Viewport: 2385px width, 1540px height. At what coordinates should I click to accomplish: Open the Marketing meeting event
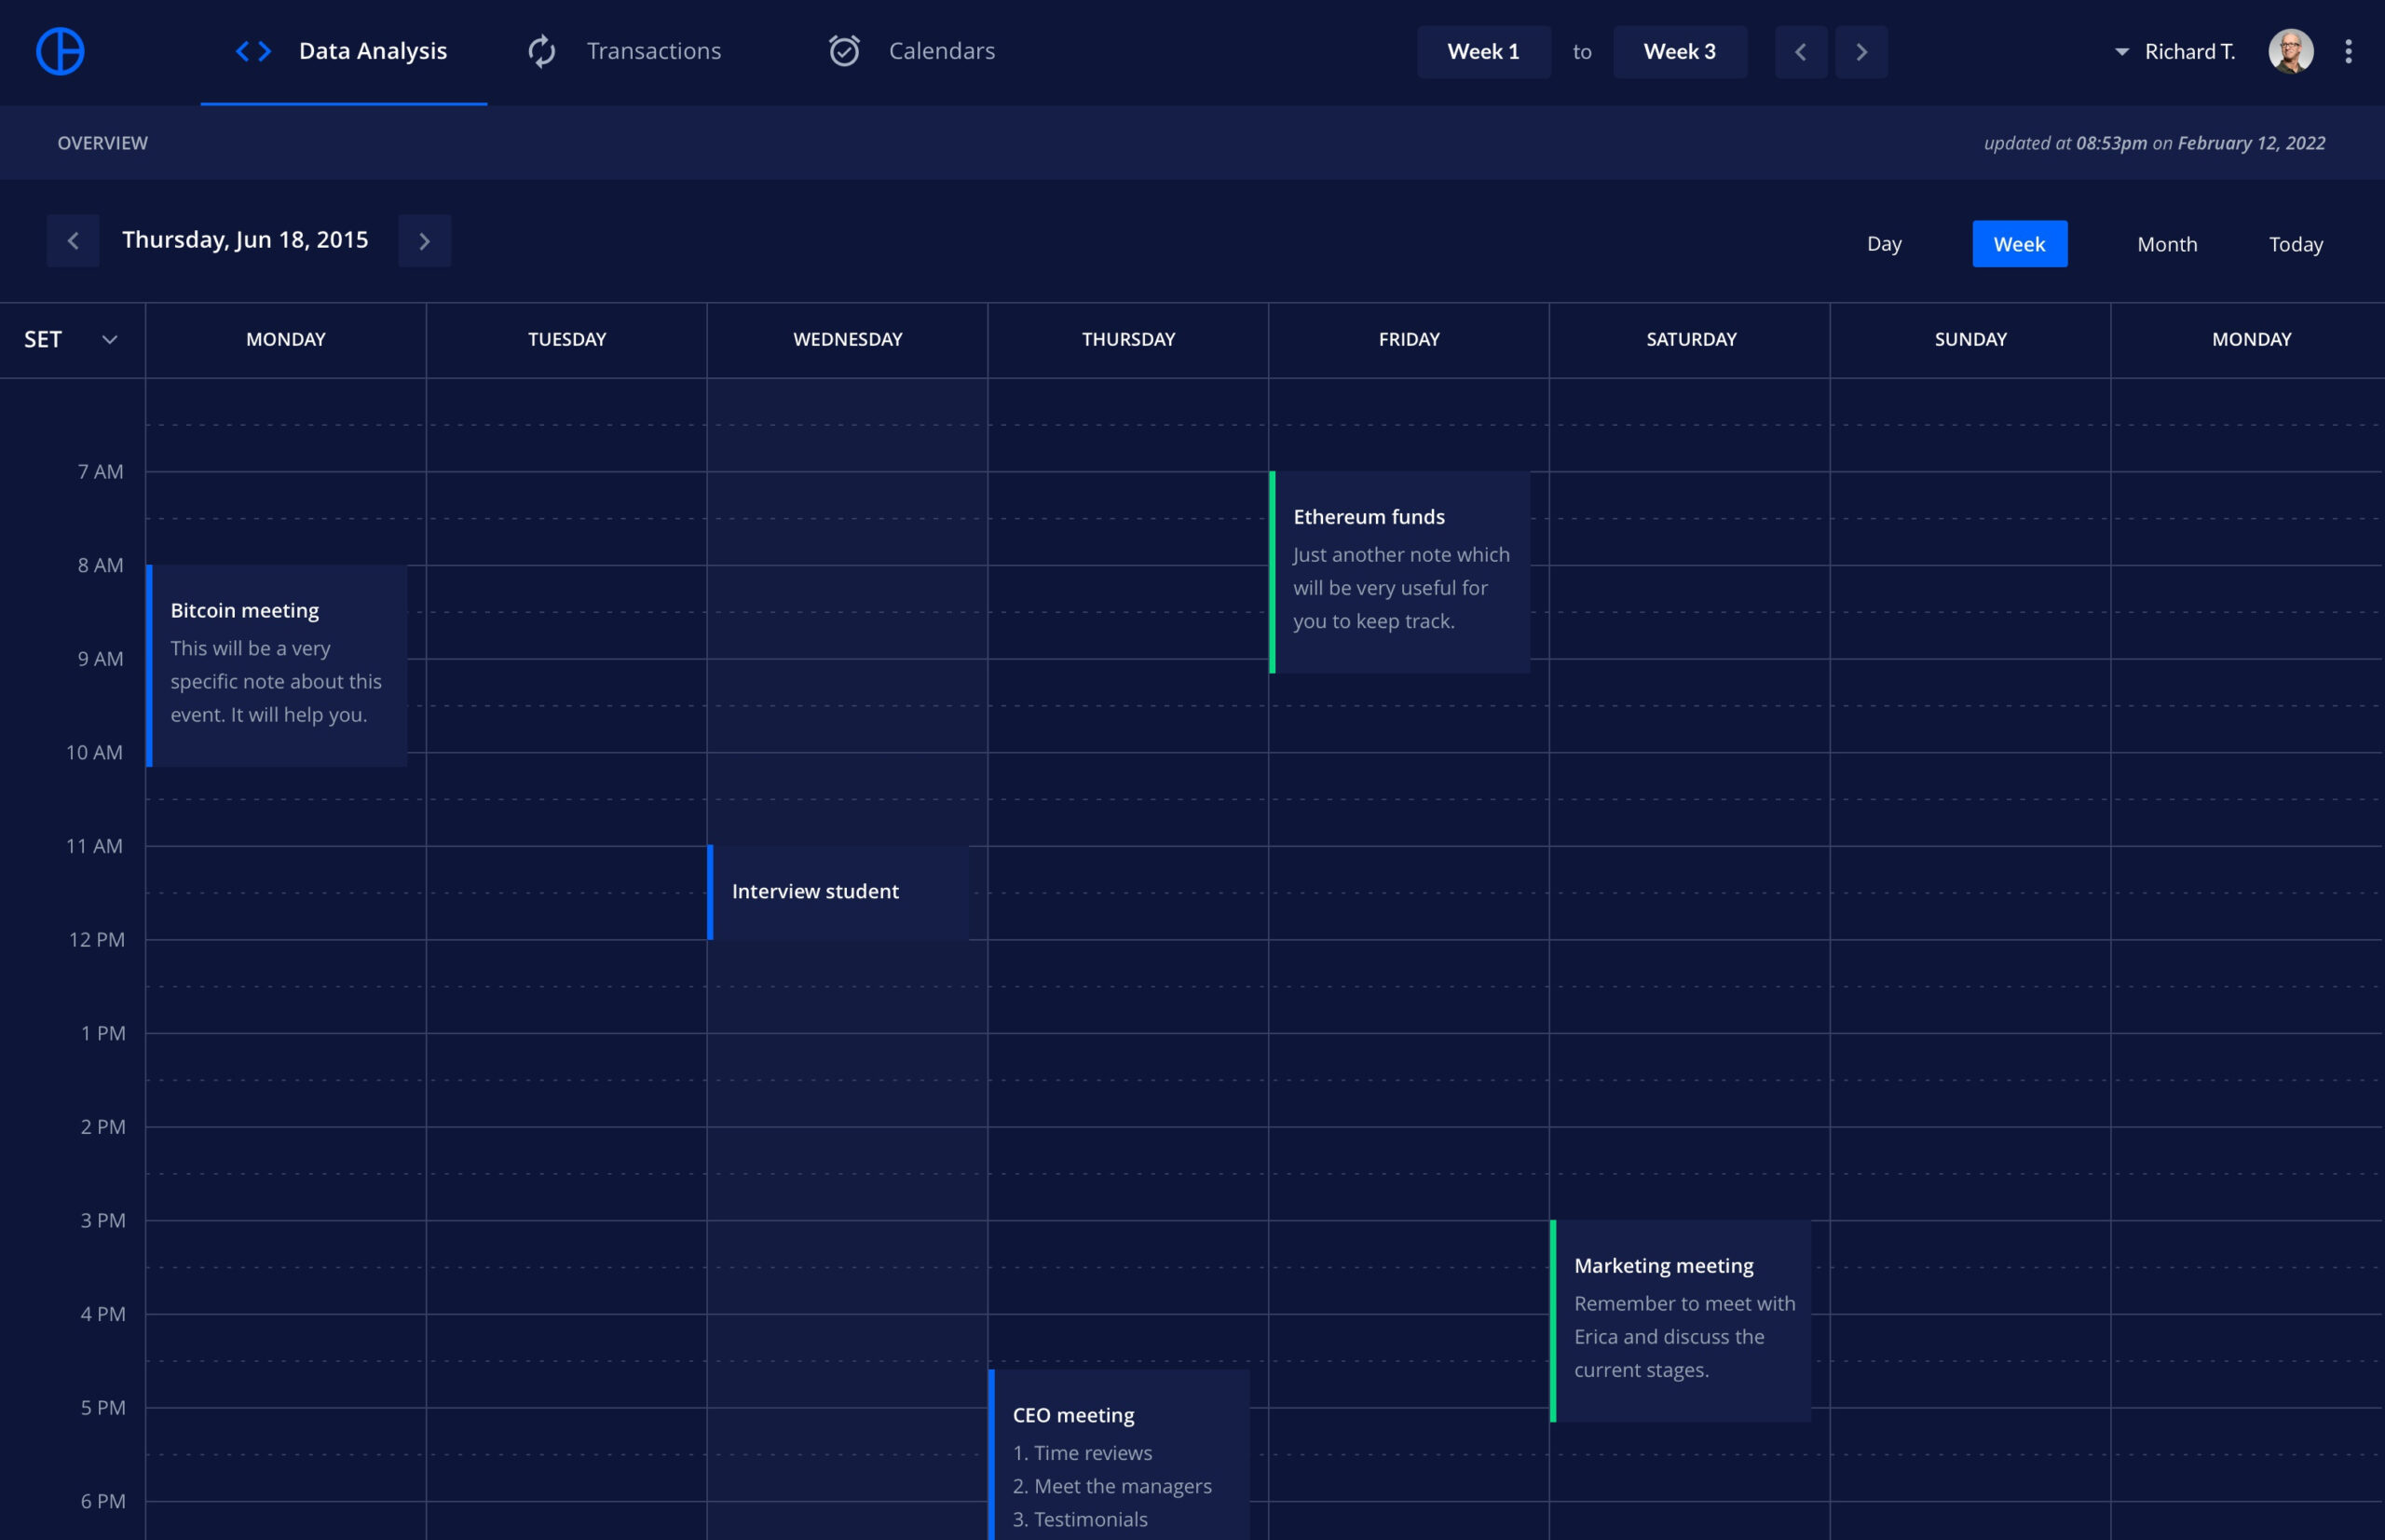(1681, 1321)
